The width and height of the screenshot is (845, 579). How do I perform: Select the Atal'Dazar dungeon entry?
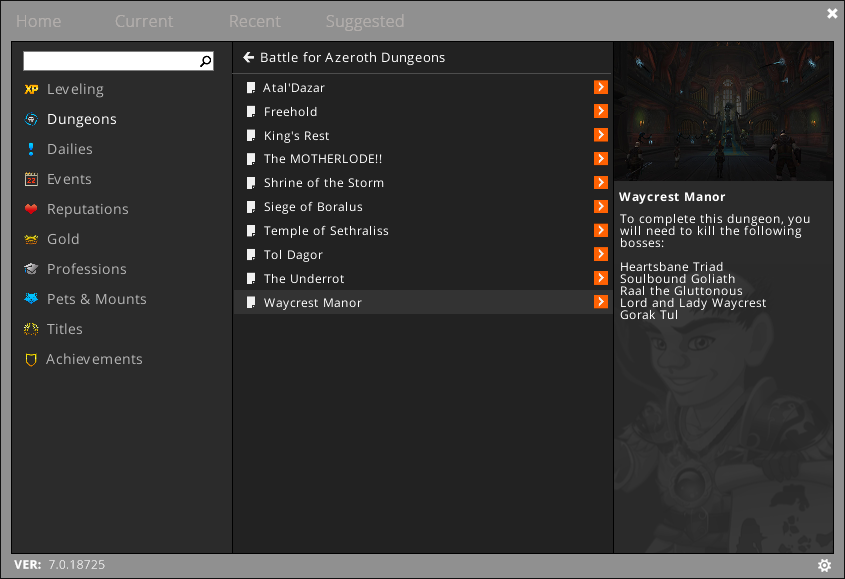pyautogui.click(x=422, y=88)
